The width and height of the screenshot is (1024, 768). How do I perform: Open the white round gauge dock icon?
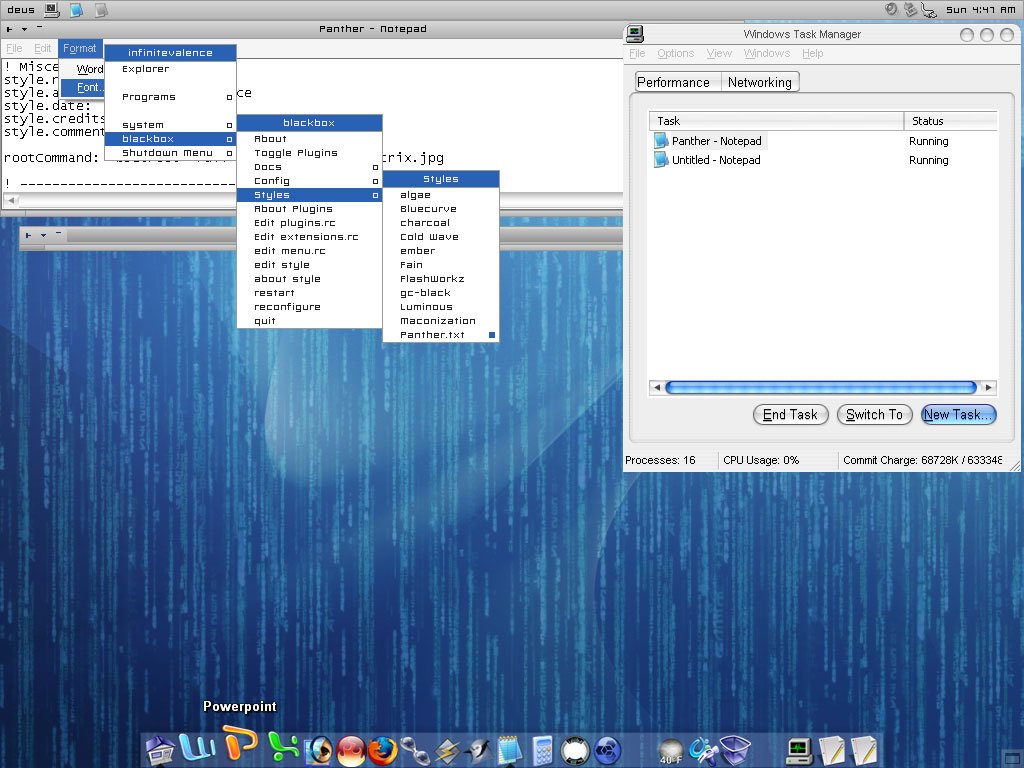[575, 750]
